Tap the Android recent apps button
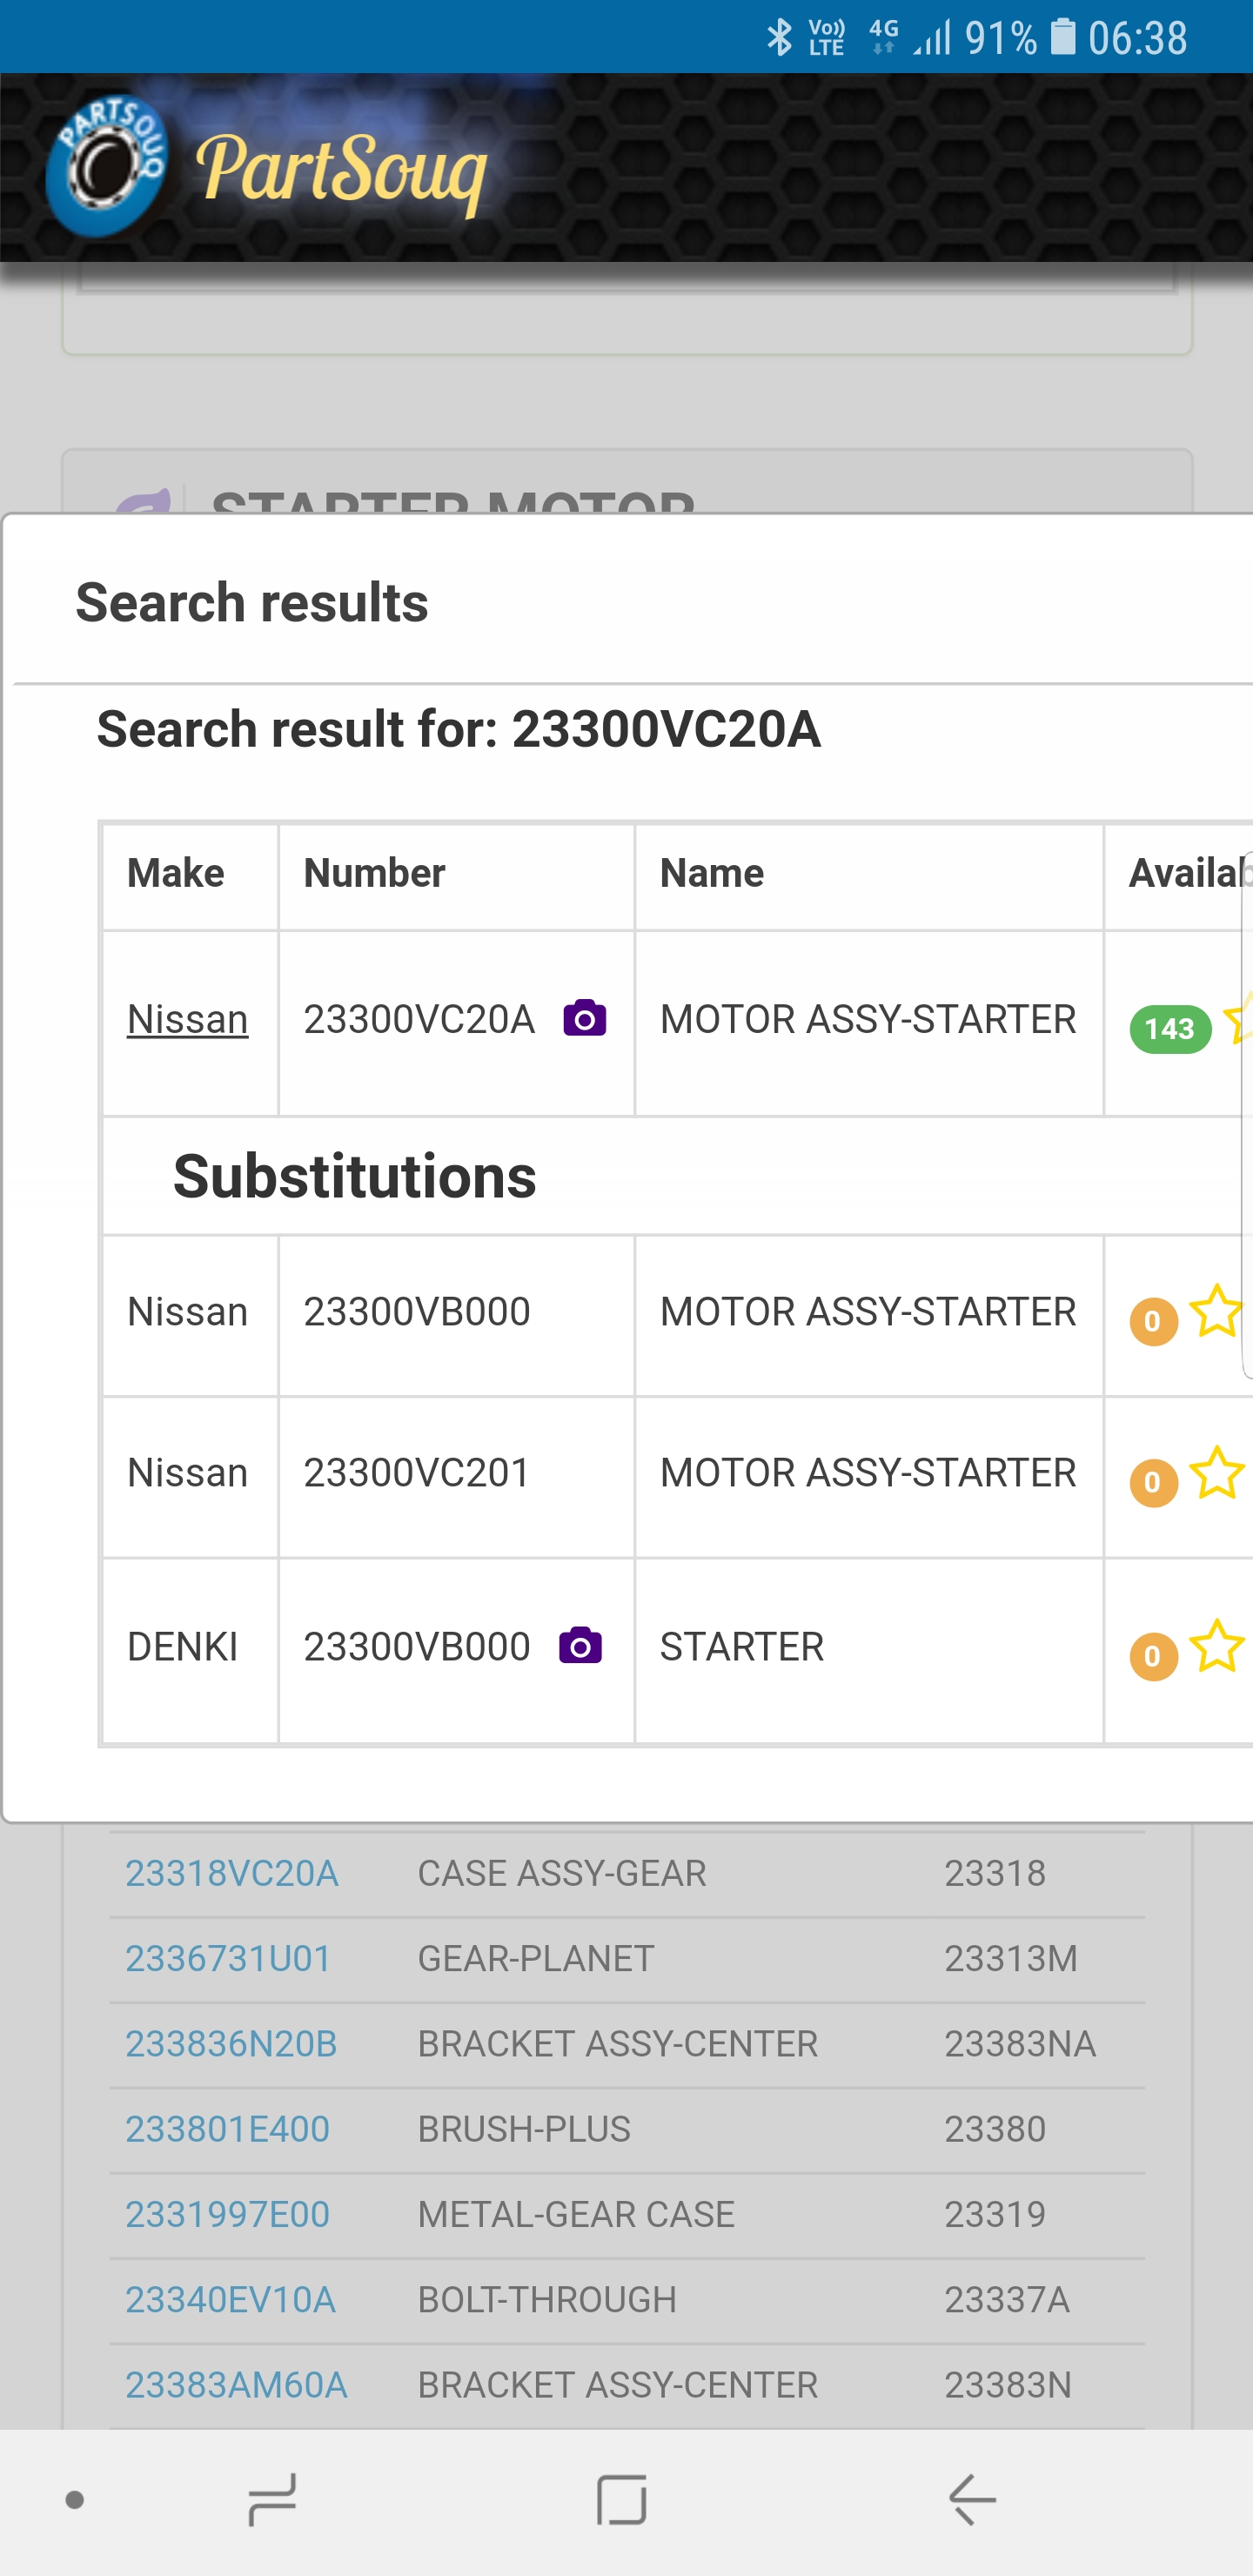 pos(272,2500)
